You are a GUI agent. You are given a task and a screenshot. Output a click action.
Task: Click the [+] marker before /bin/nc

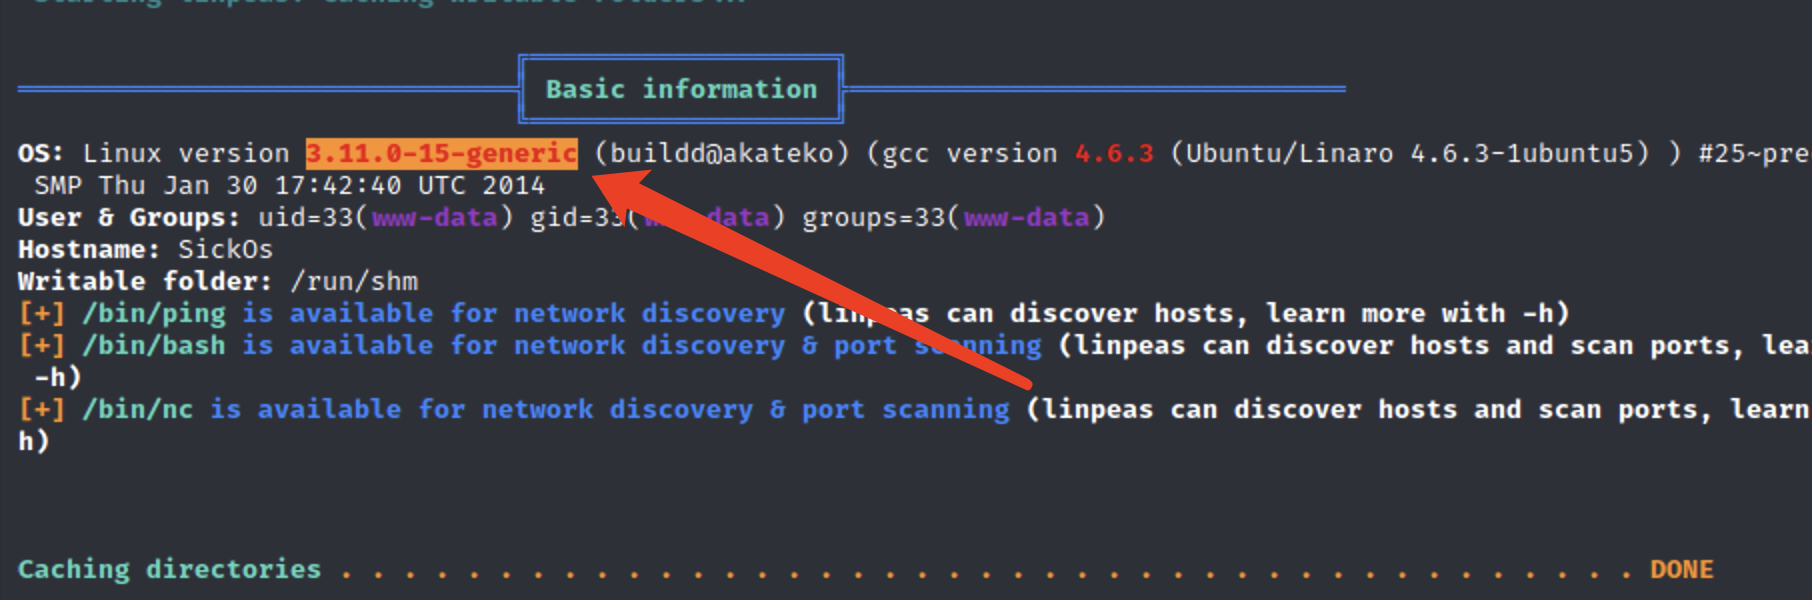(x=41, y=409)
